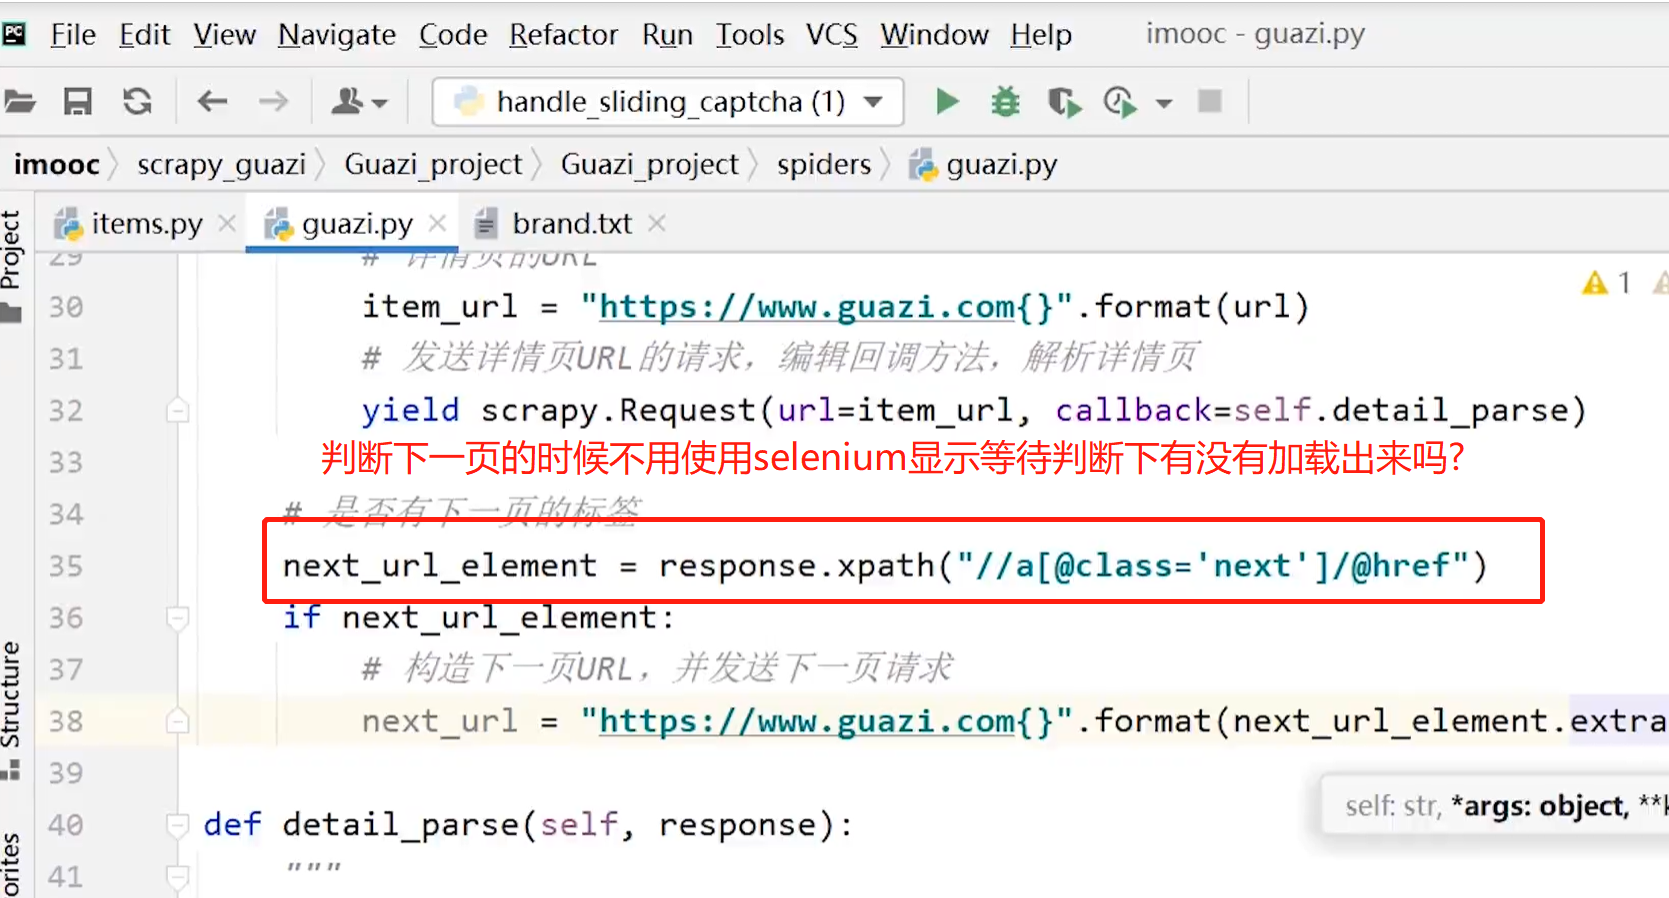1669x898 pixels.
Task: Click 'detail_parse' in the def line
Action: click(400, 825)
